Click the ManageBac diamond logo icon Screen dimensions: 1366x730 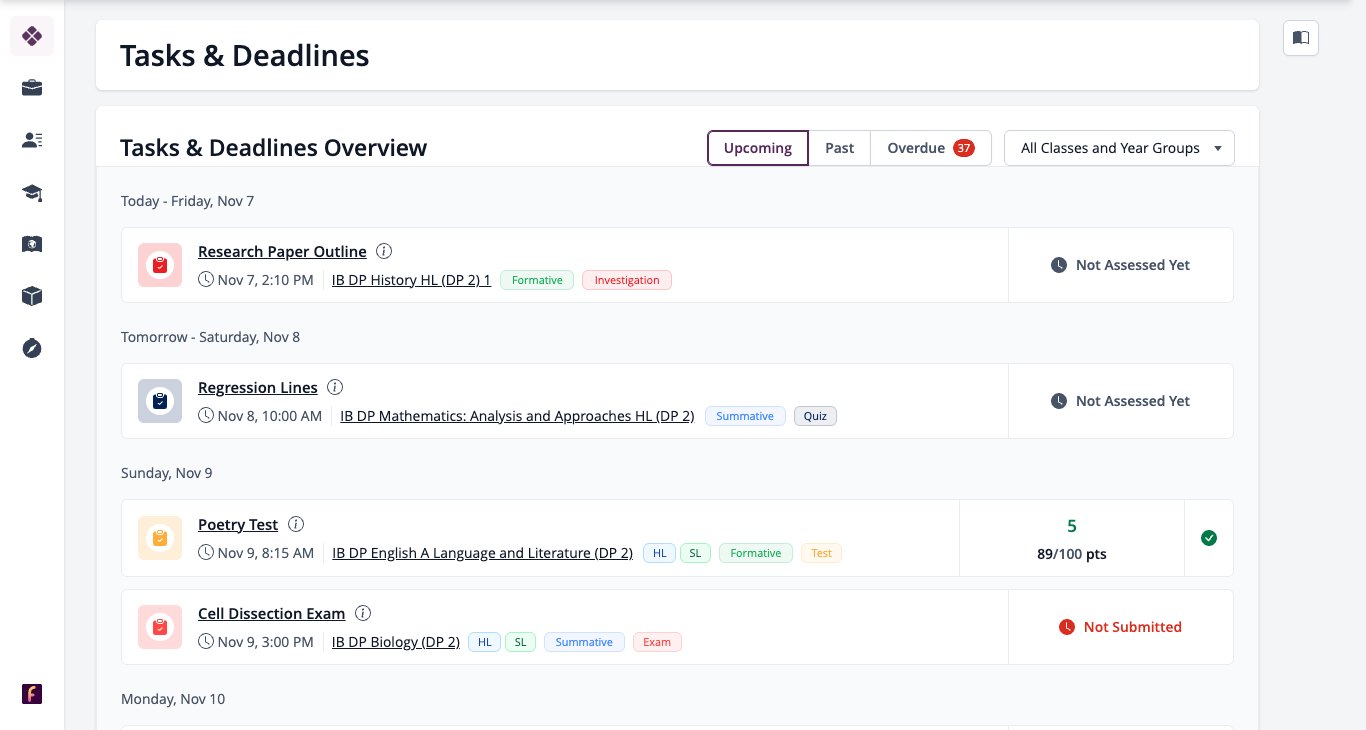32,36
